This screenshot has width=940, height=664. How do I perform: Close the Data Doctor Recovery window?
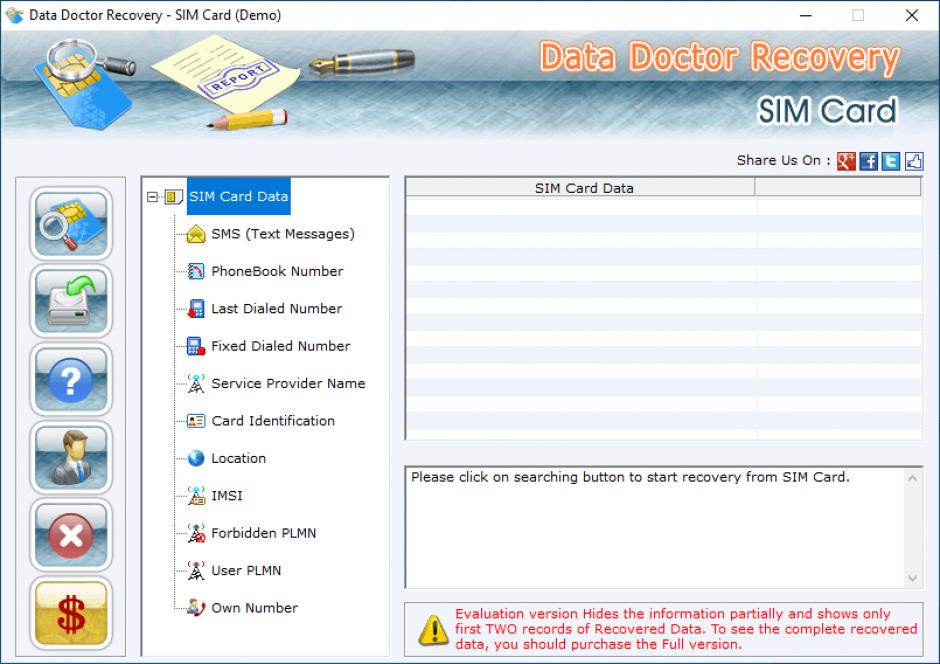(912, 16)
